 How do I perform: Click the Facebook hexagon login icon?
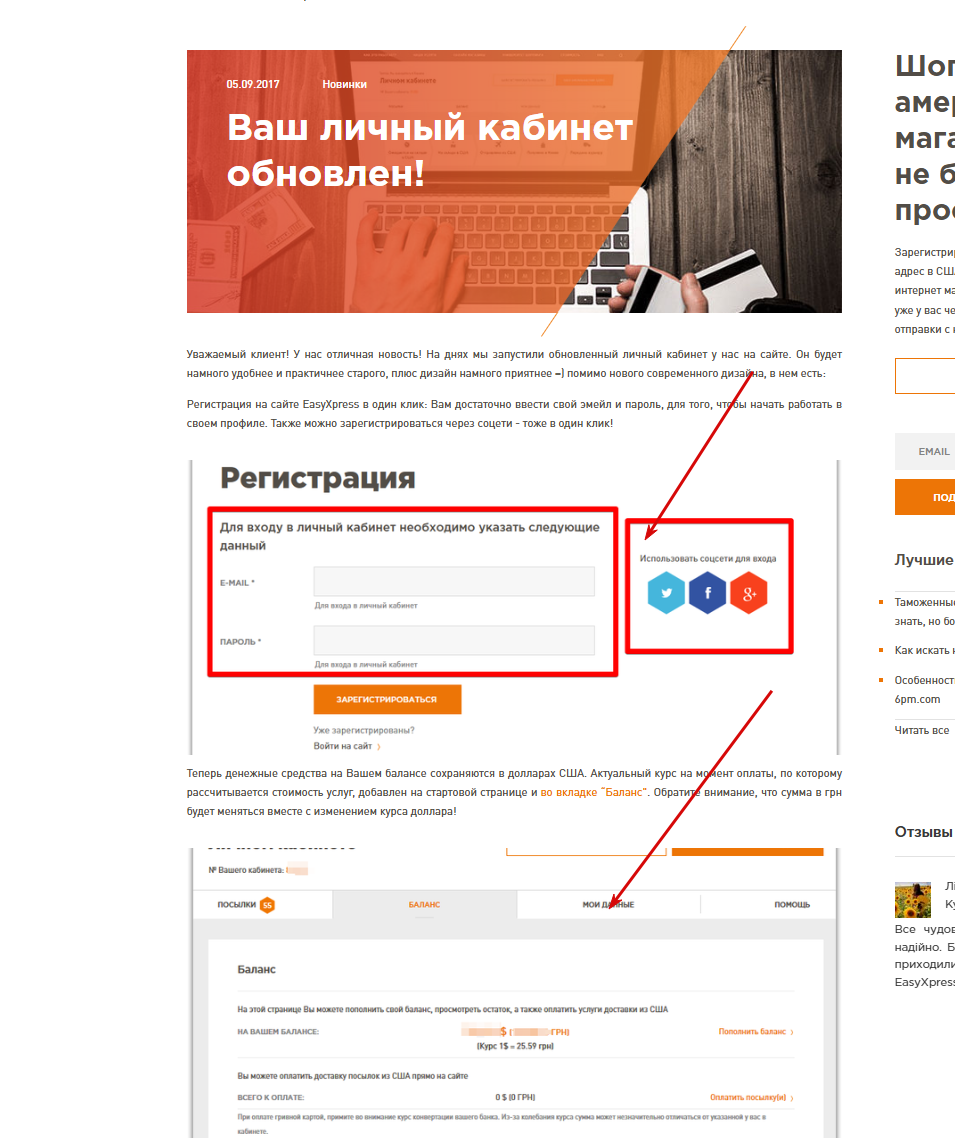coord(708,593)
